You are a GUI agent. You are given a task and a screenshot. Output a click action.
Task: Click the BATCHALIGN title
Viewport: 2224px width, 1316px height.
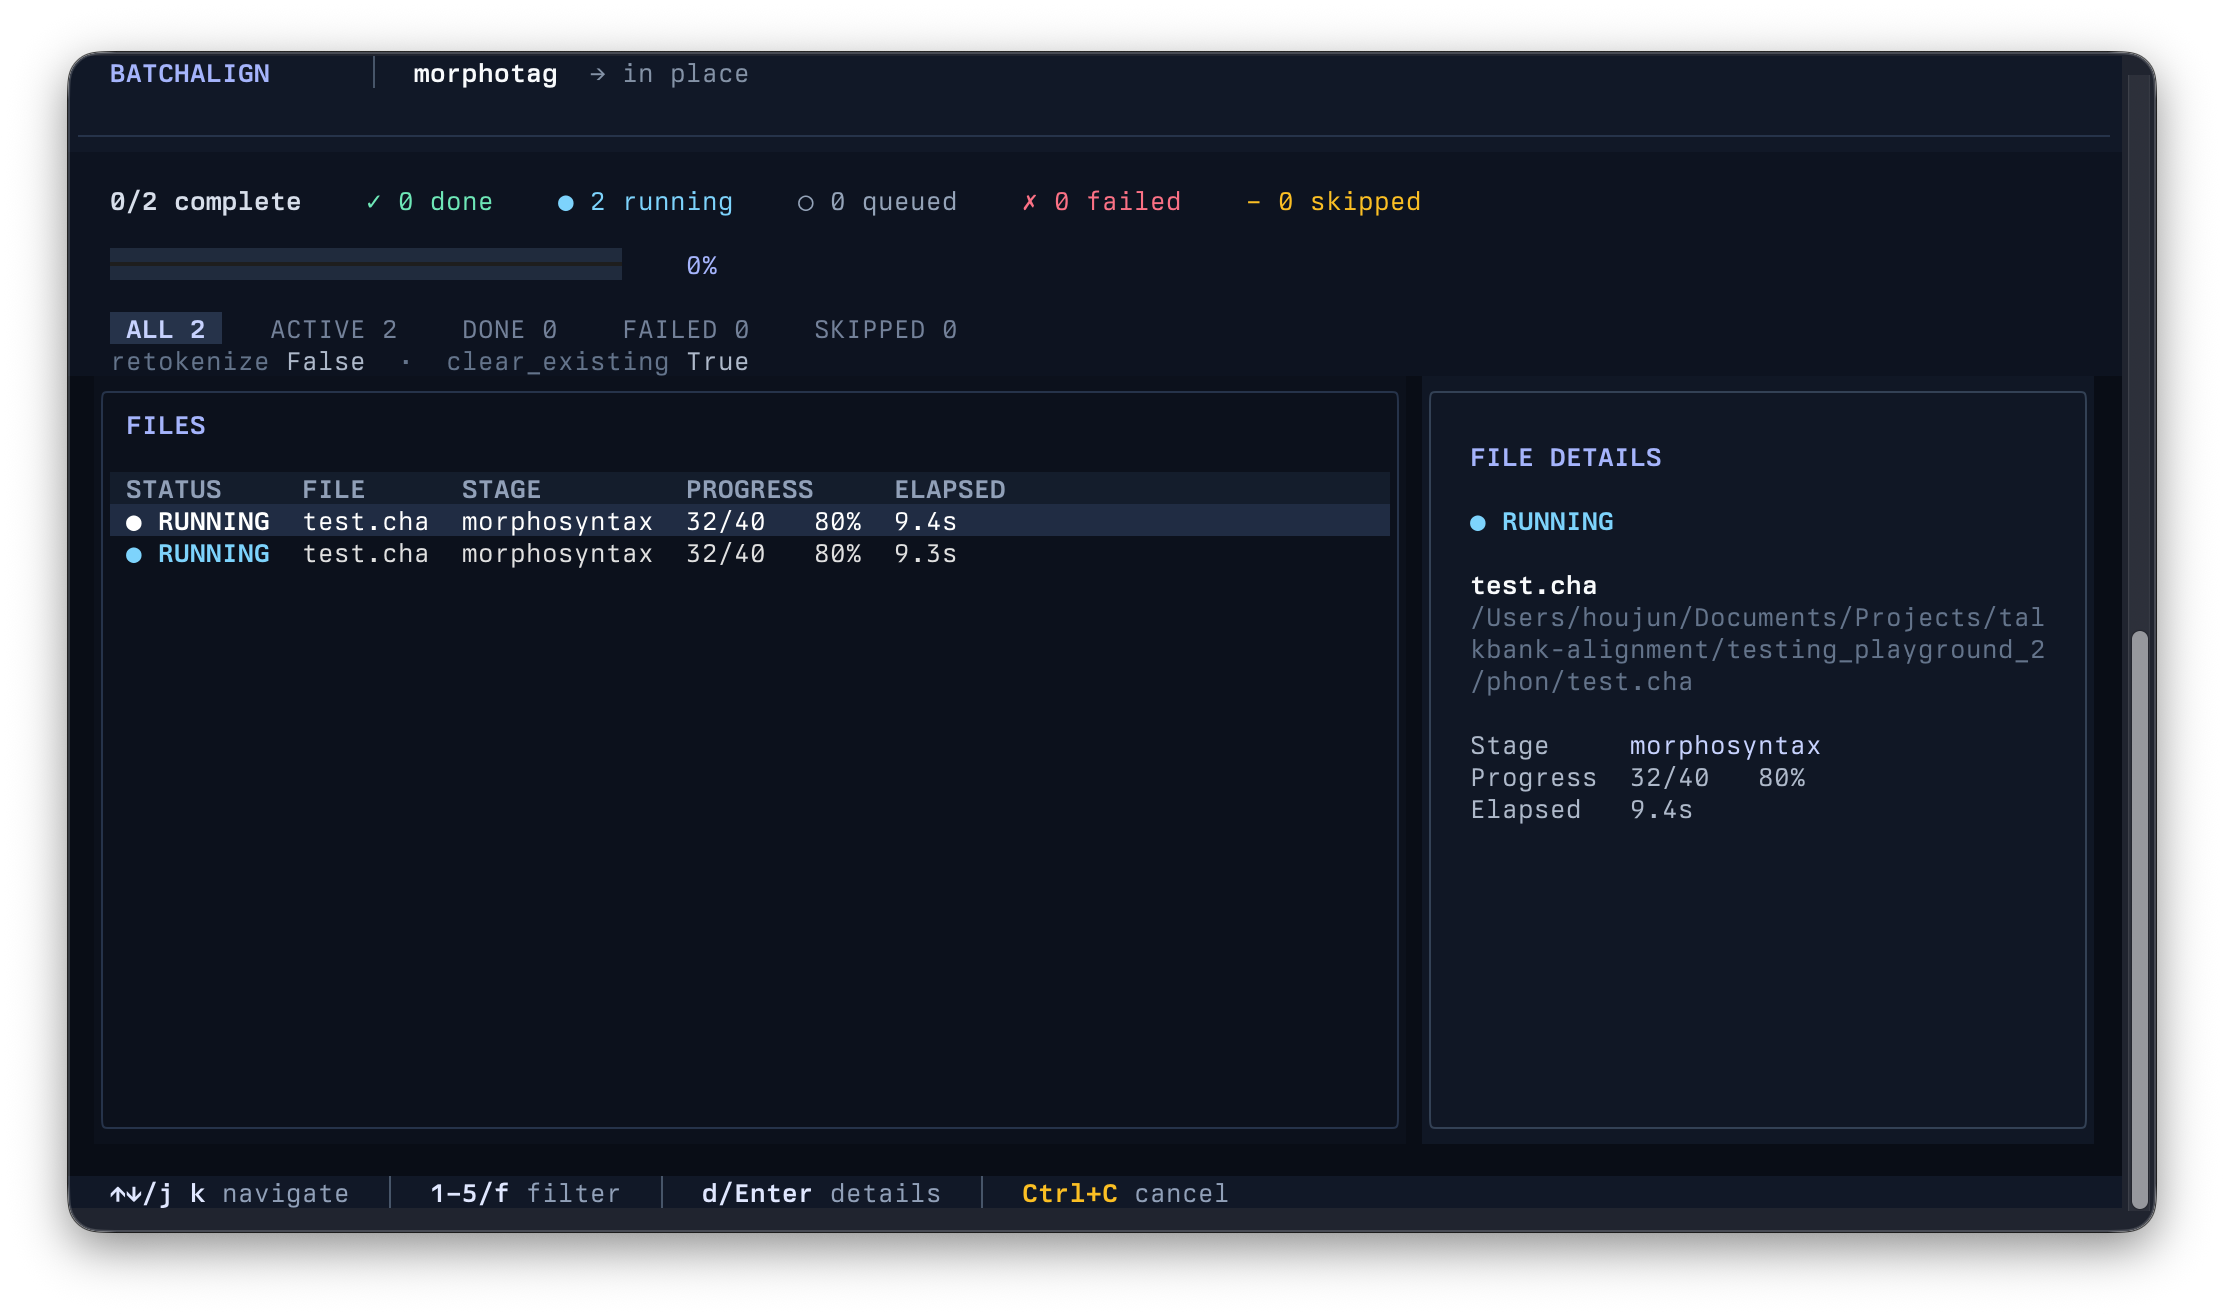pyautogui.click(x=190, y=73)
